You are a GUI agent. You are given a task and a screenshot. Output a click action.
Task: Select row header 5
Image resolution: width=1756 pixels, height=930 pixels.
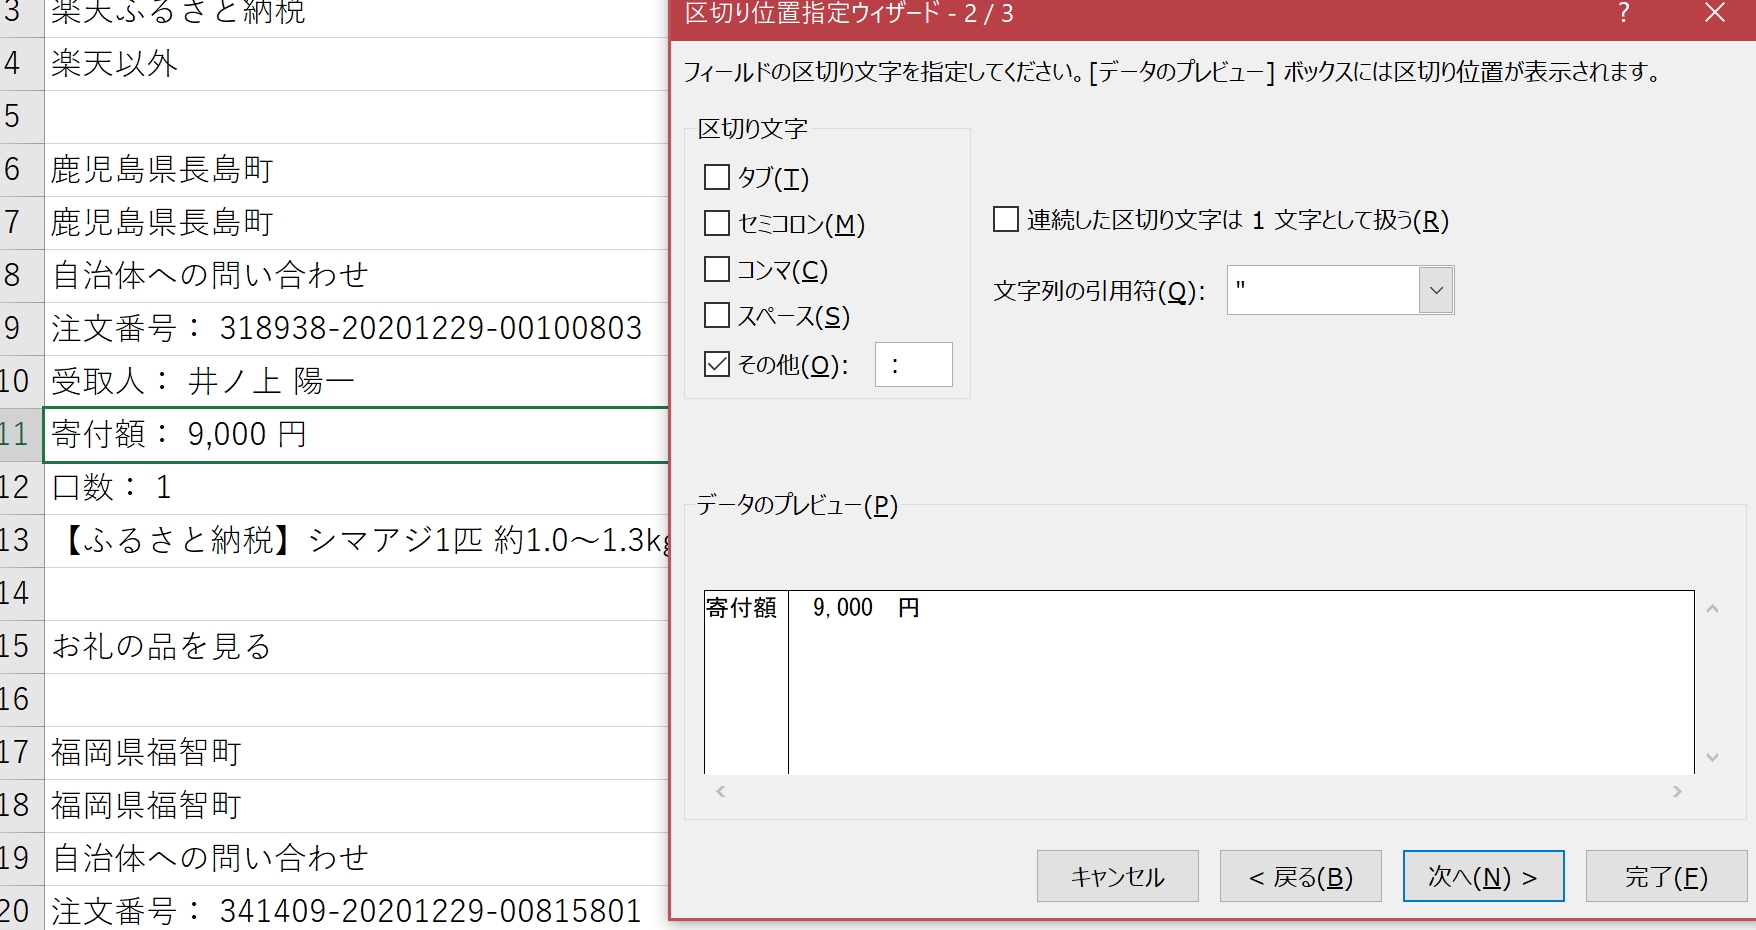point(21,117)
